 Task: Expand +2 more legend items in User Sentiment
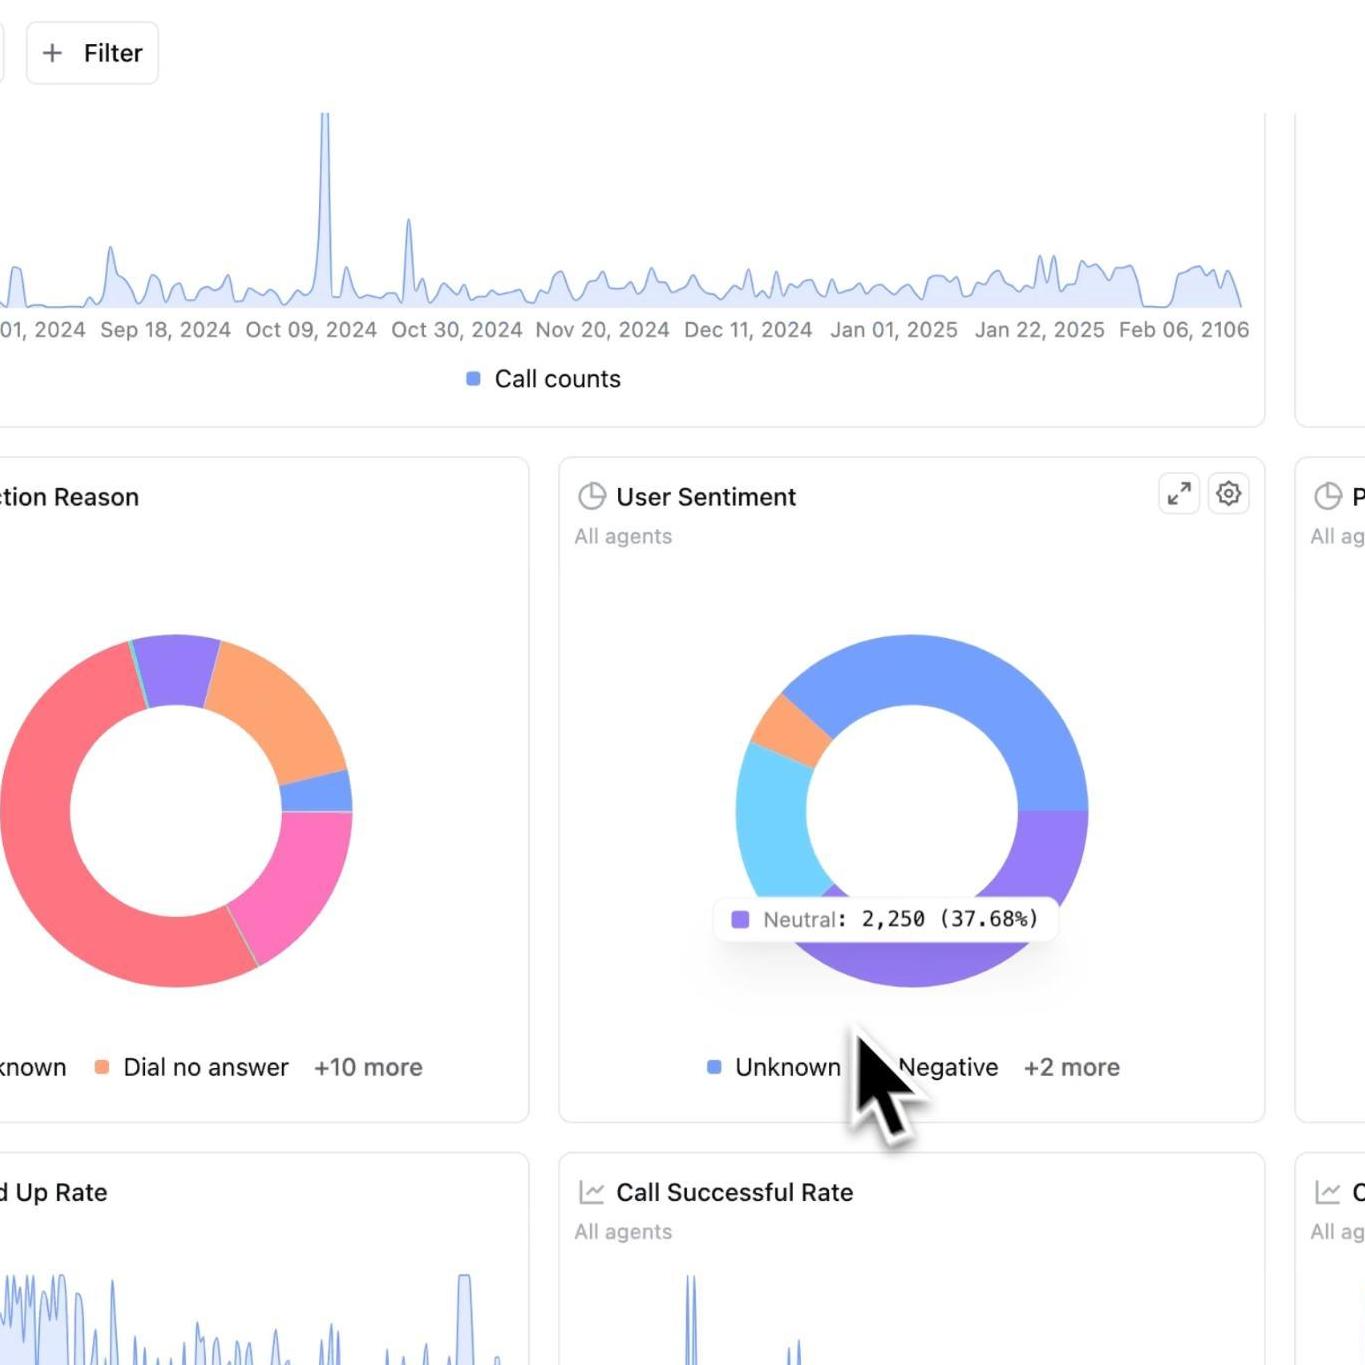[1071, 1067]
